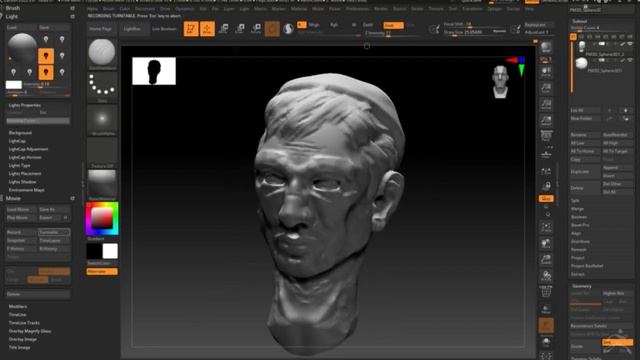Image resolution: width=640 pixels, height=360 pixels.
Task: Click the New Folder button in Subtool panel
Action: 585,118
